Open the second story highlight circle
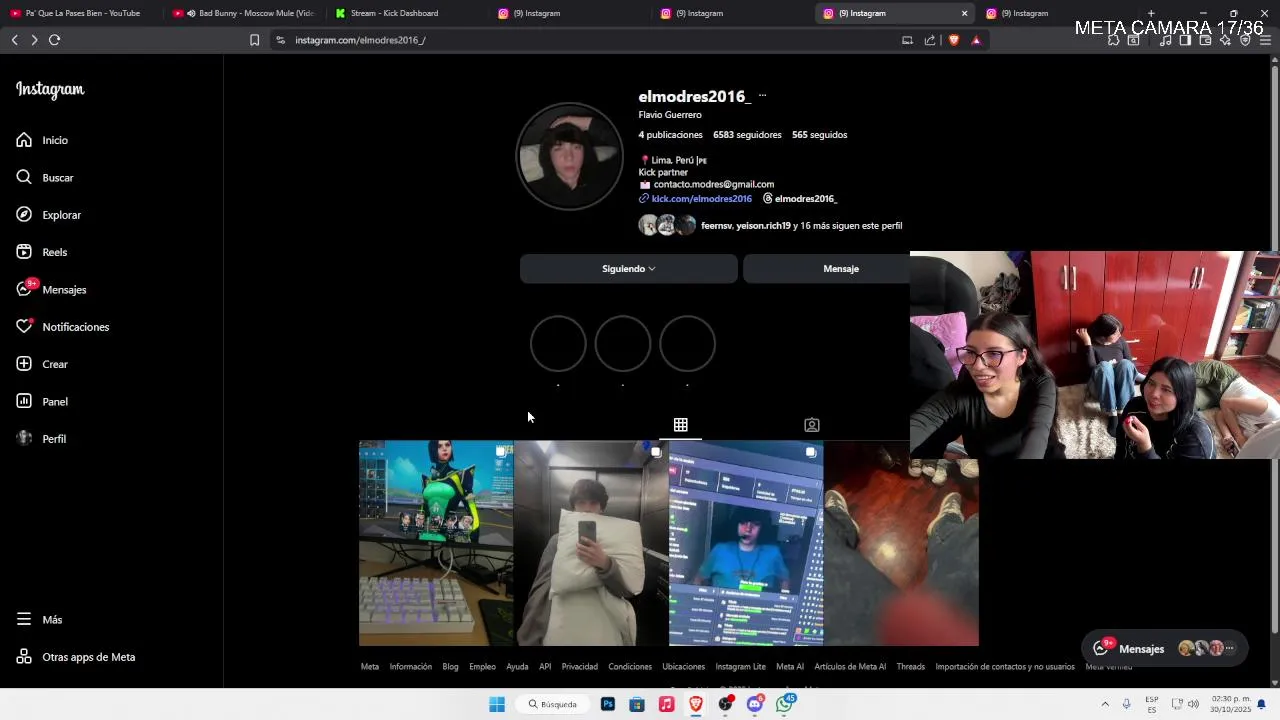The width and height of the screenshot is (1280, 720). click(x=622, y=344)
